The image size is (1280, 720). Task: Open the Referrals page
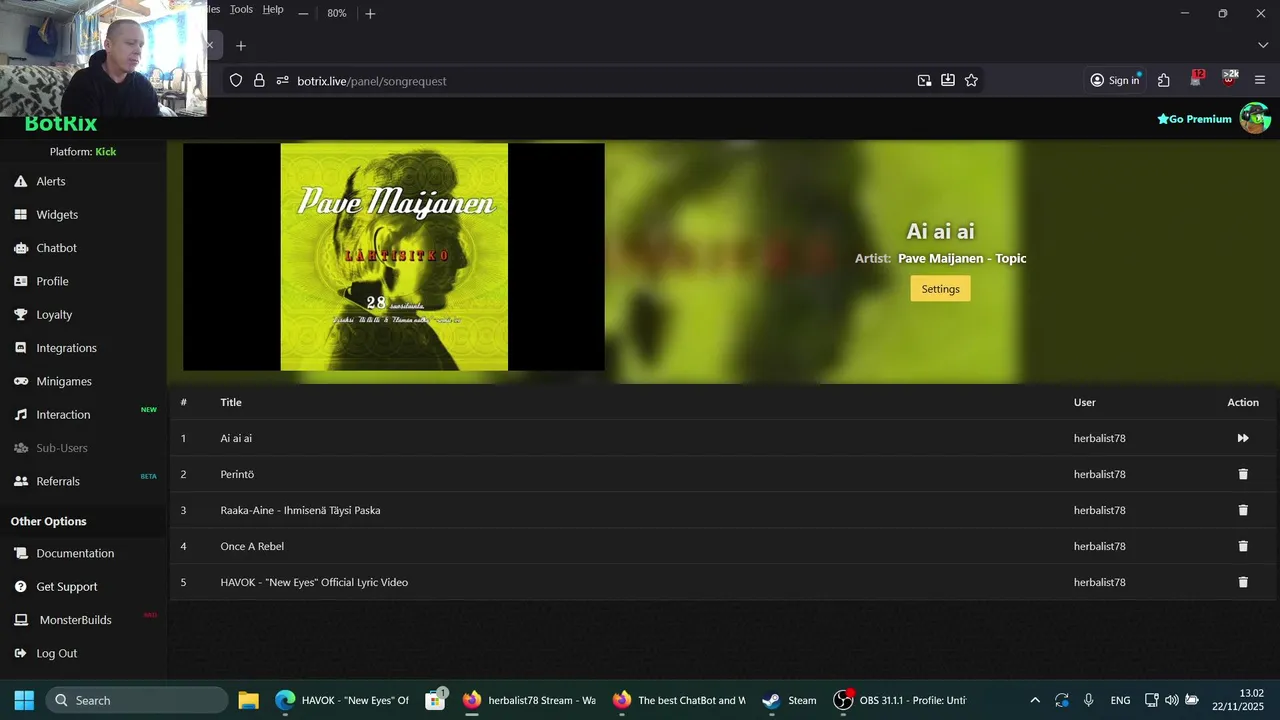pyautogui.click(x=58, y=481)
